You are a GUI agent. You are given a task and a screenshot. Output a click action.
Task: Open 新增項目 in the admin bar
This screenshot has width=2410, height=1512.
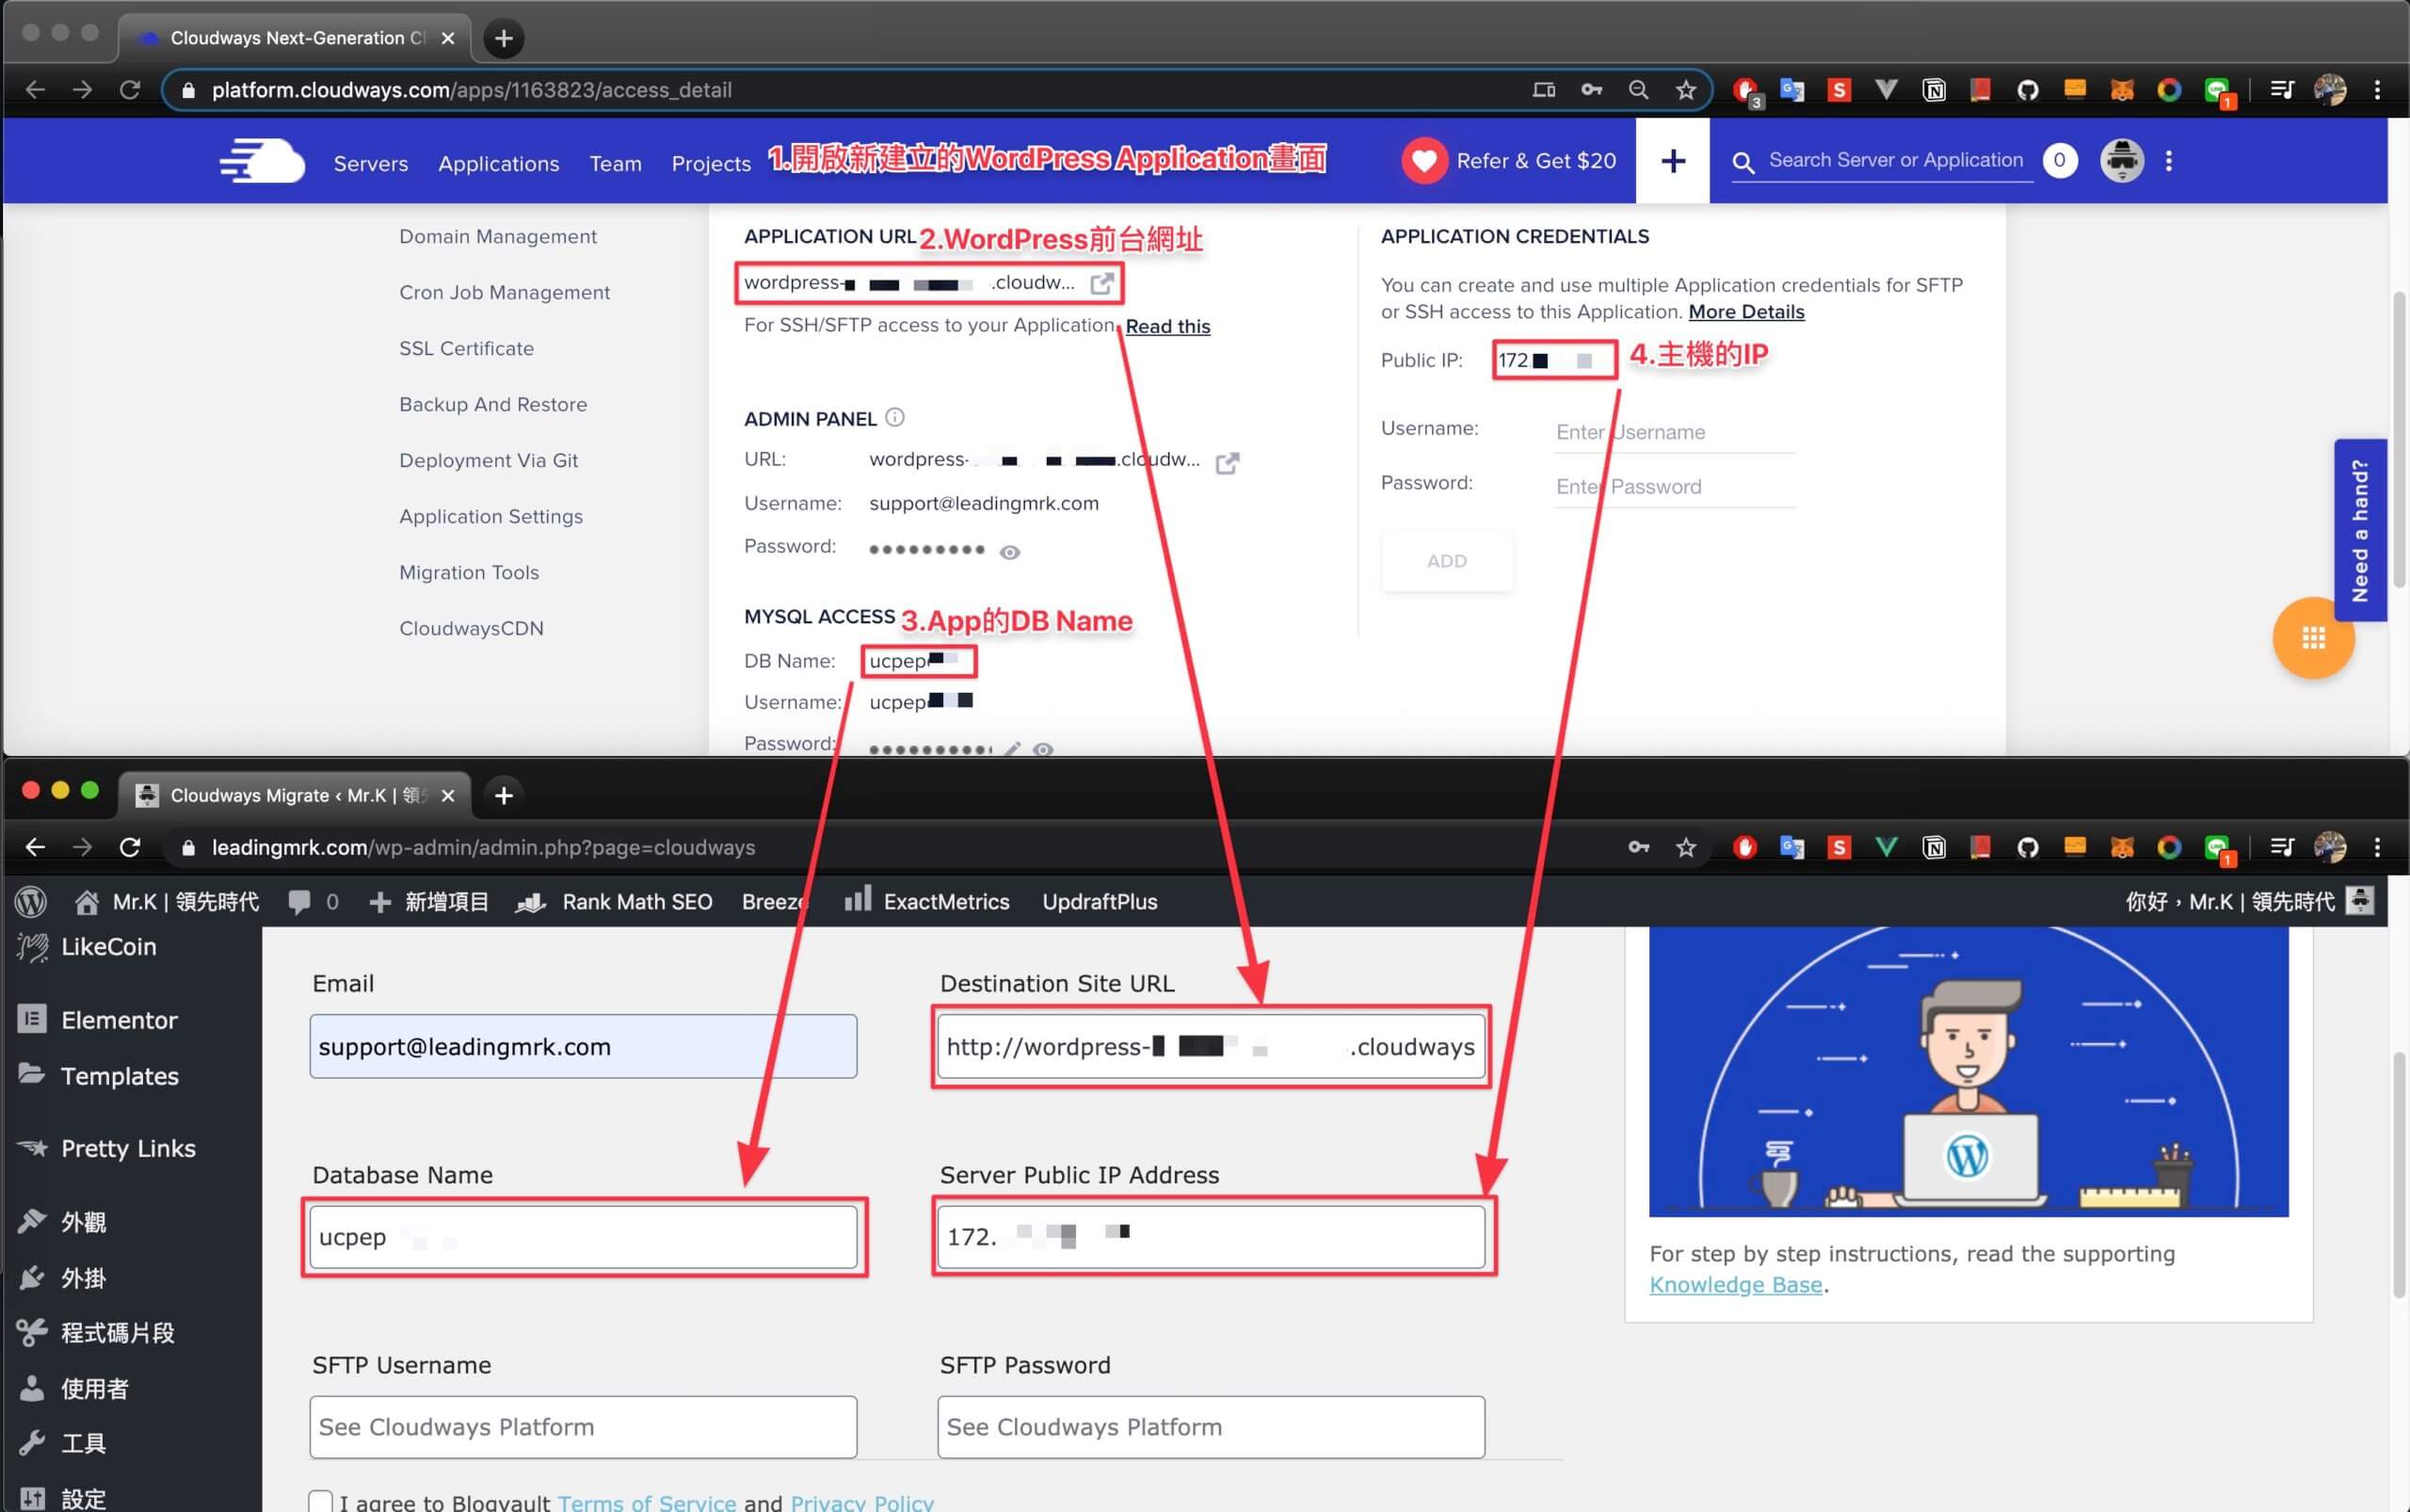point(429,902)
